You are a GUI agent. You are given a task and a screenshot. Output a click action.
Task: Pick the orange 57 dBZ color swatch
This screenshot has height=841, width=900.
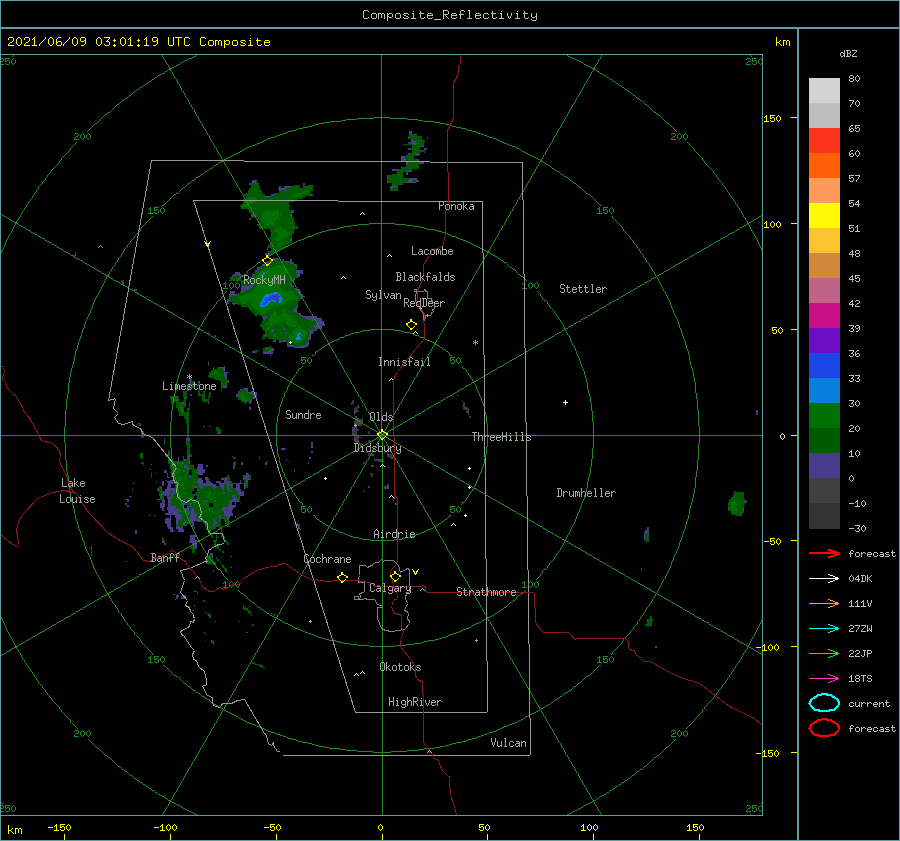(x=824, y=166)
